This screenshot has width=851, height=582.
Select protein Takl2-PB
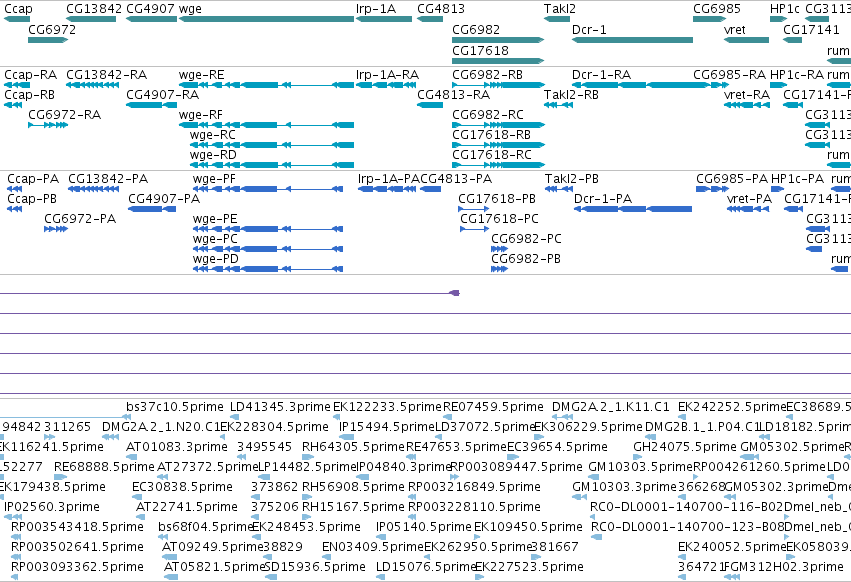point(559,189)
